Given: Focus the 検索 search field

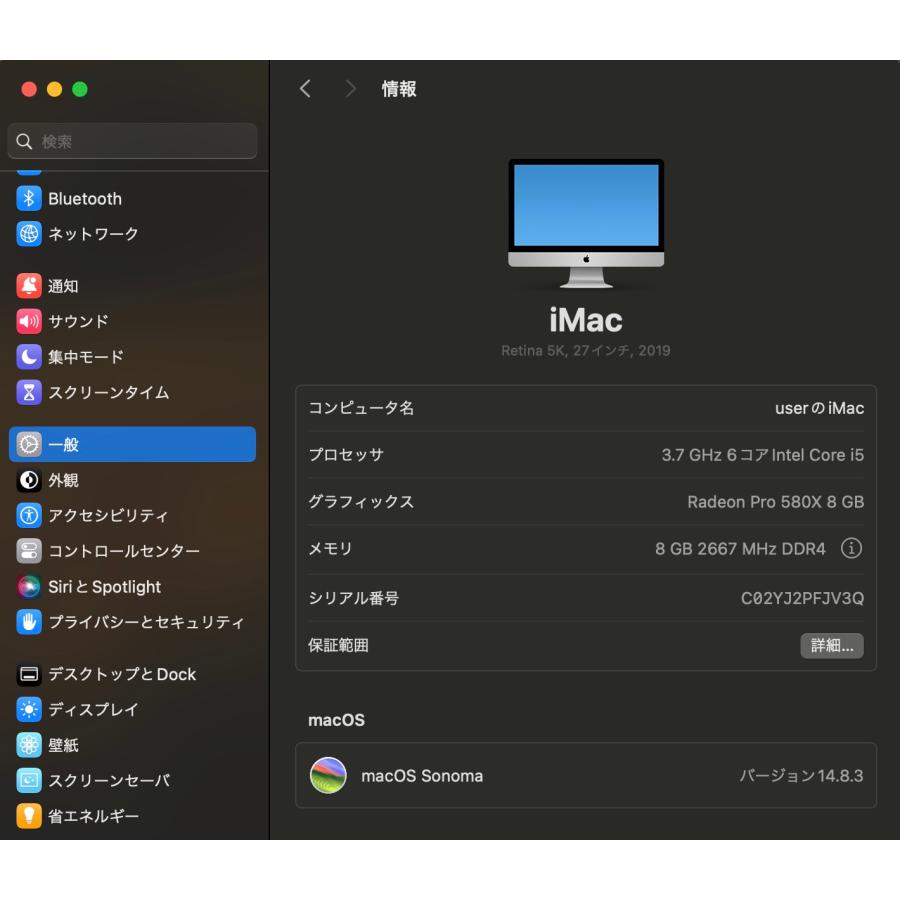Looking at the screenshot, I should (133, 141).
